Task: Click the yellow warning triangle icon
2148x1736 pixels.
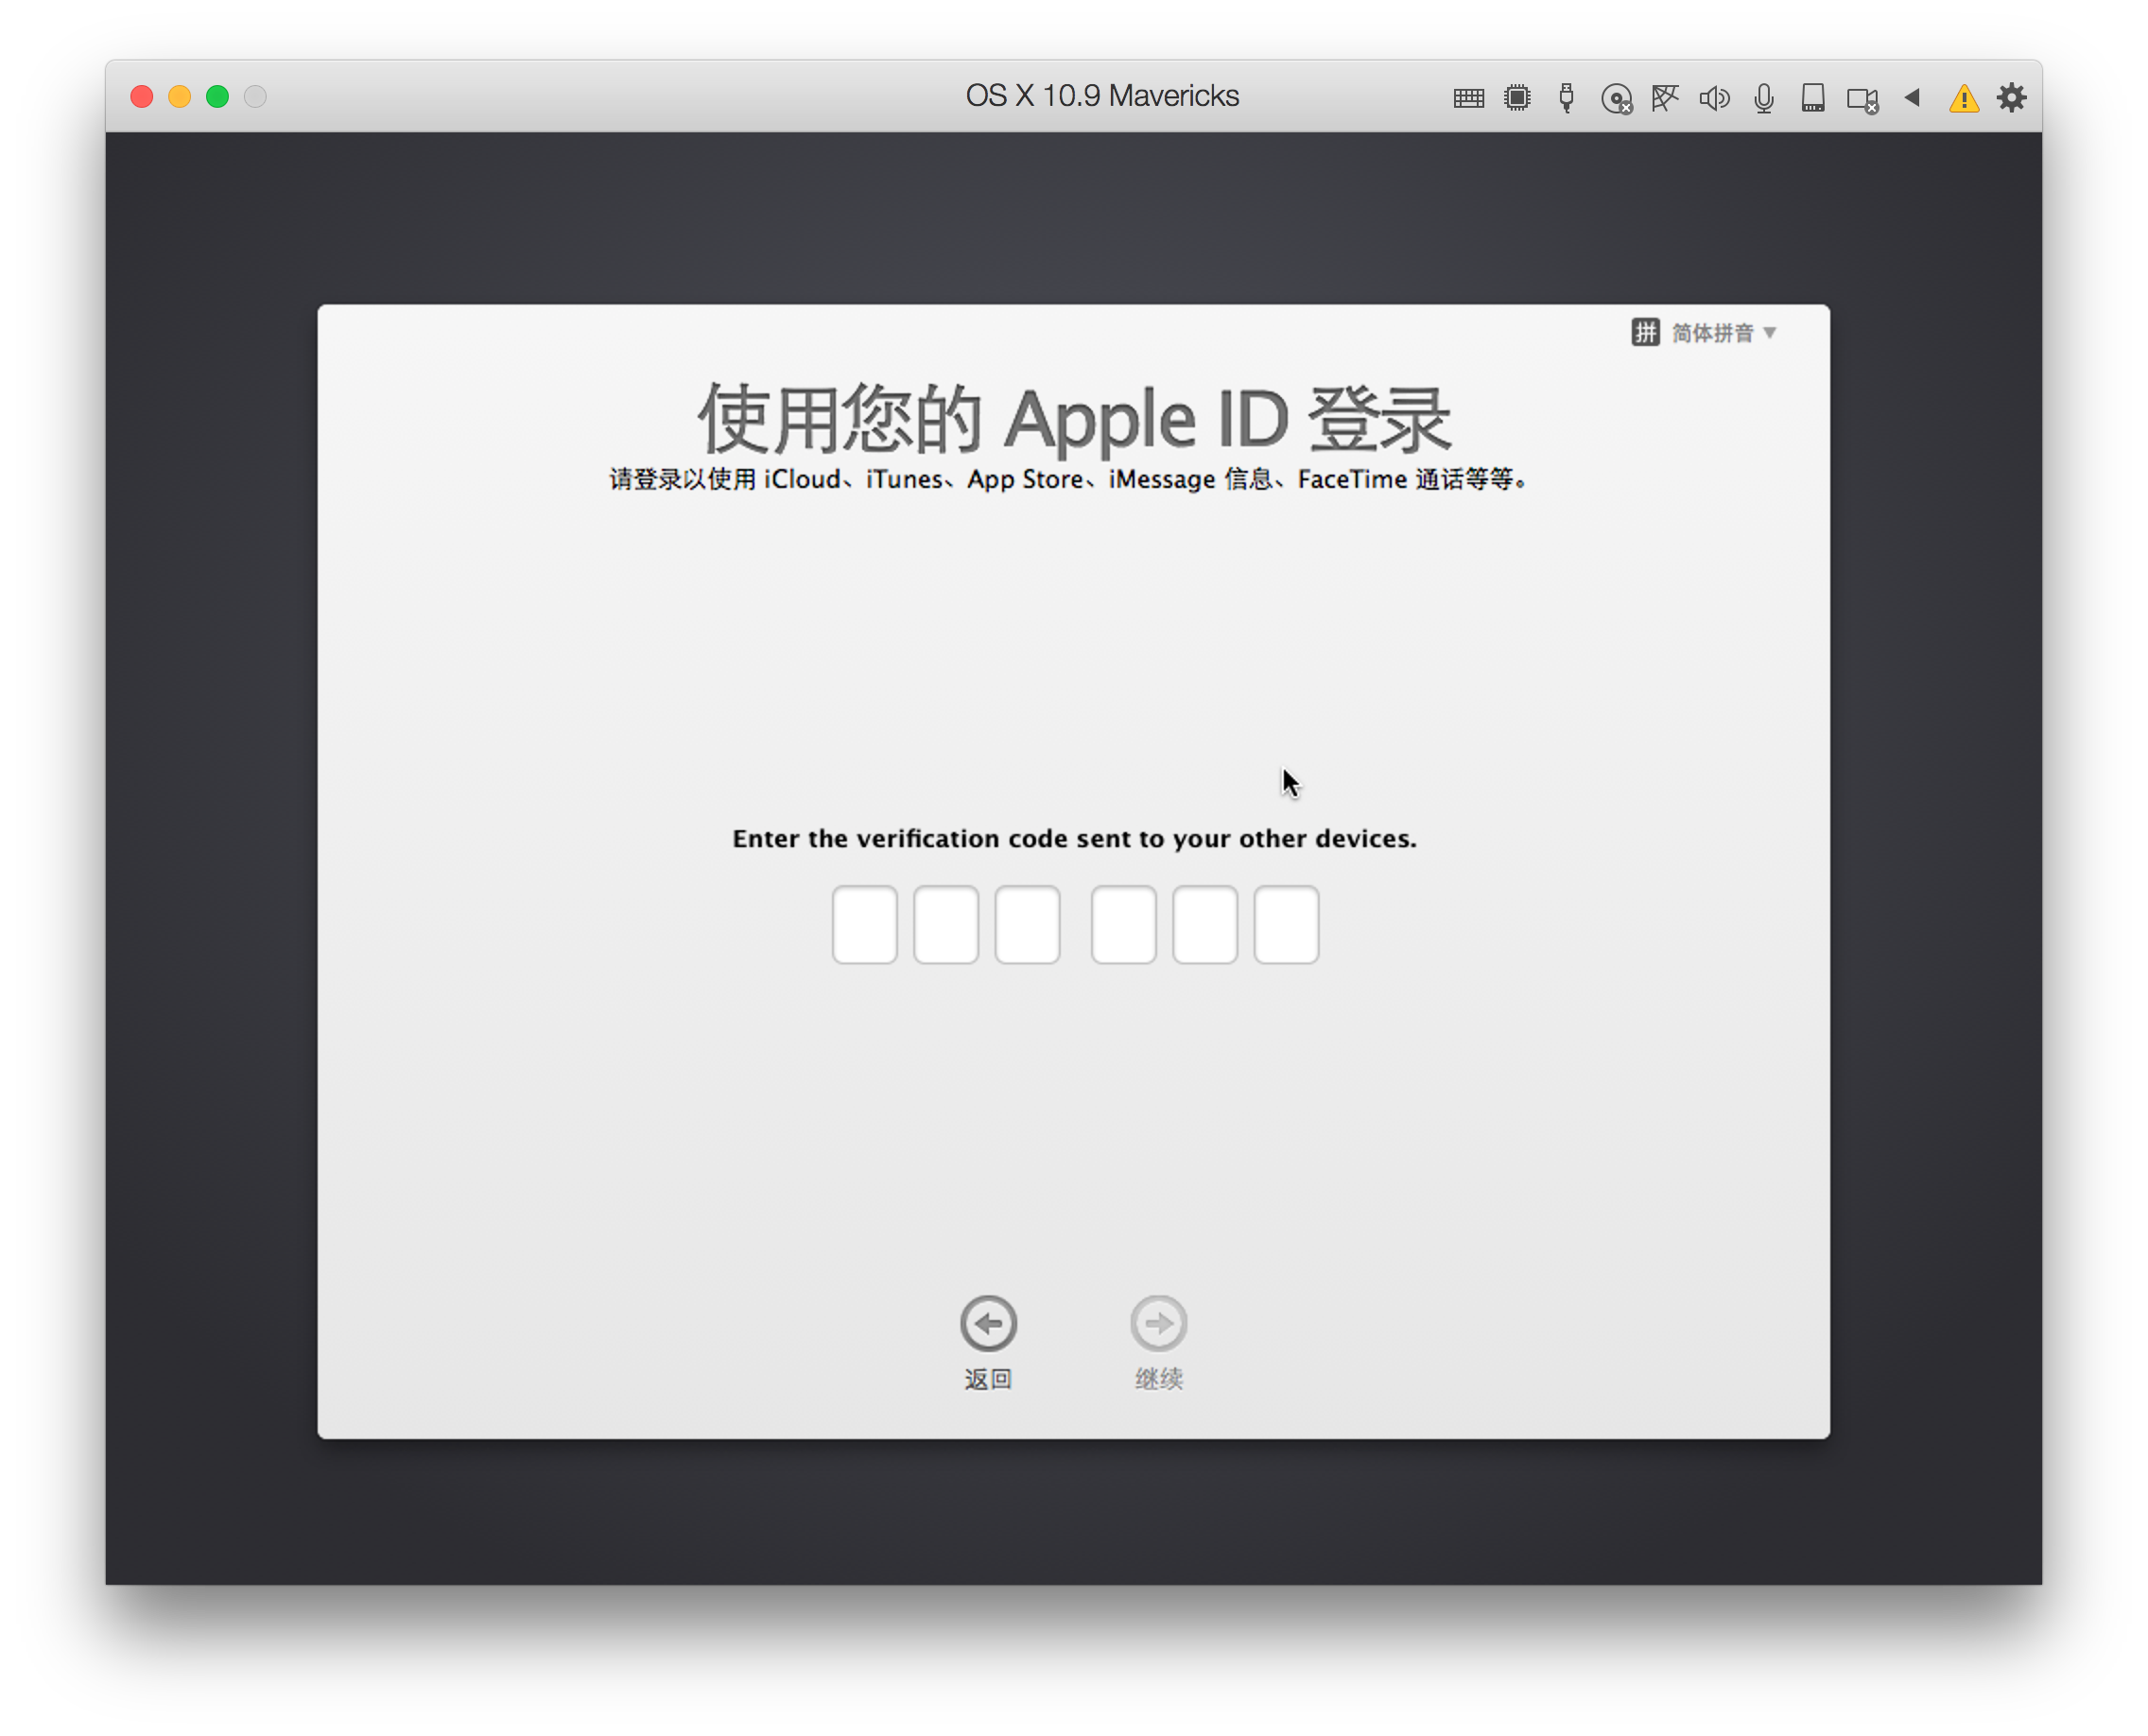Action: (x=1962, y=97)
